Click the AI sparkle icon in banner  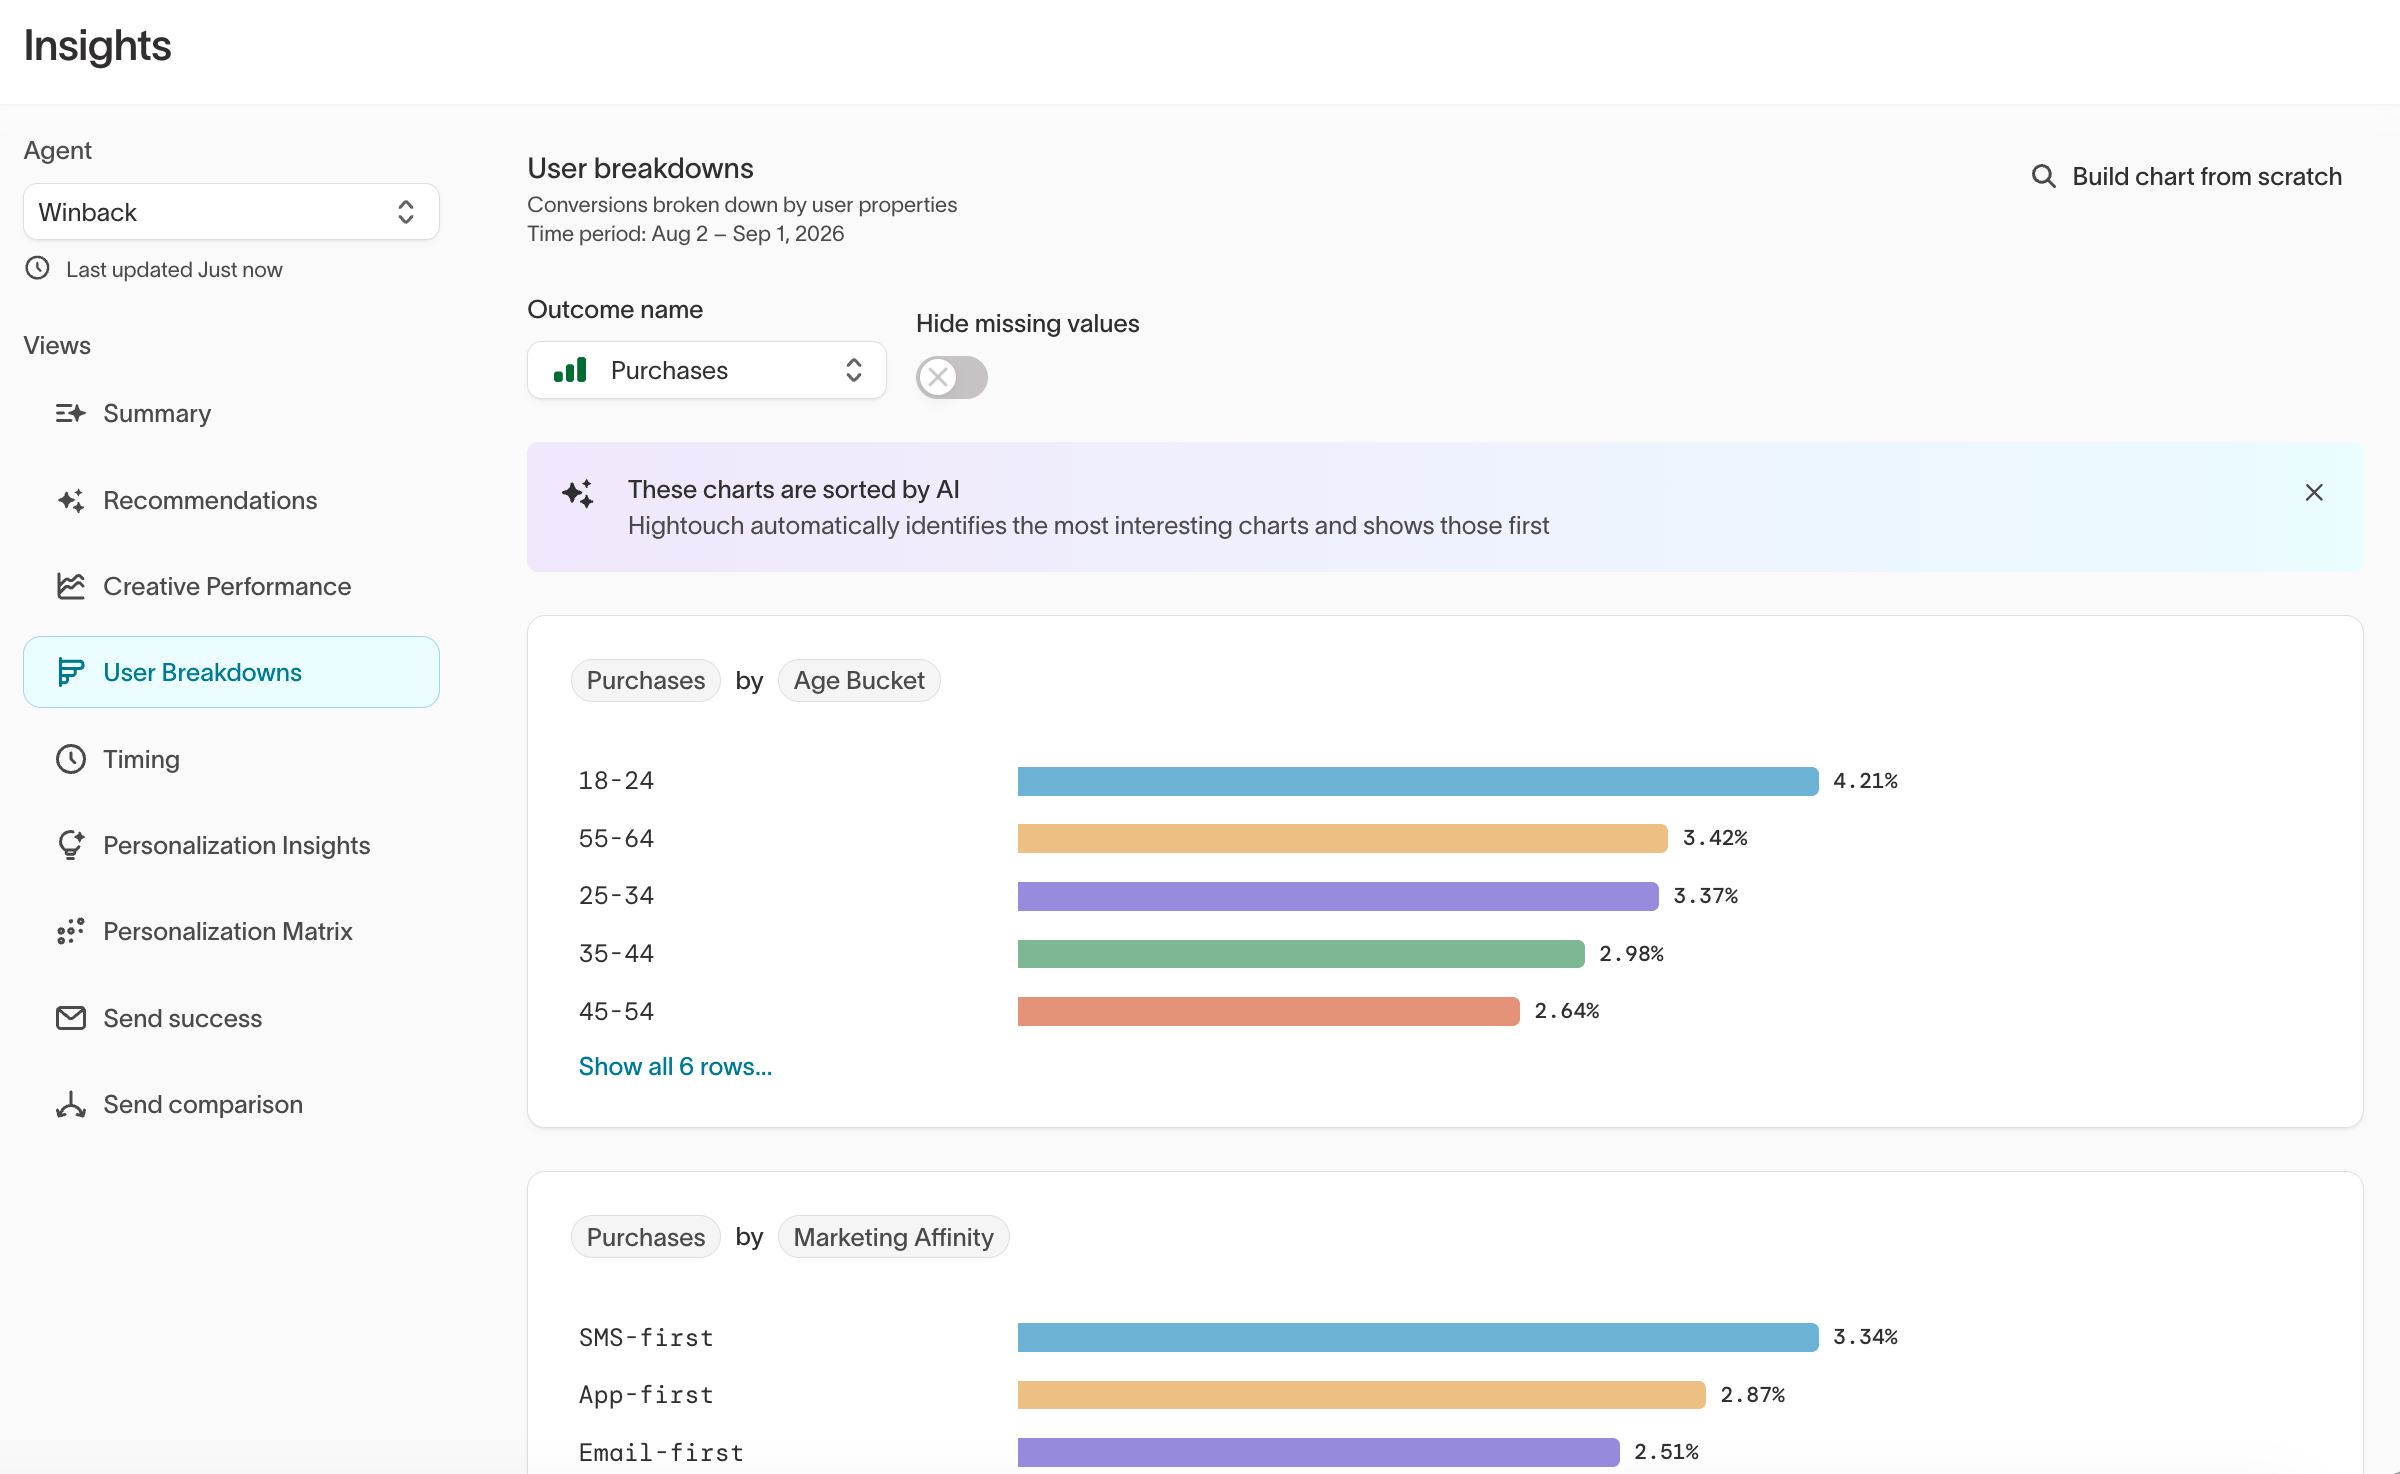tap(578, 493)
